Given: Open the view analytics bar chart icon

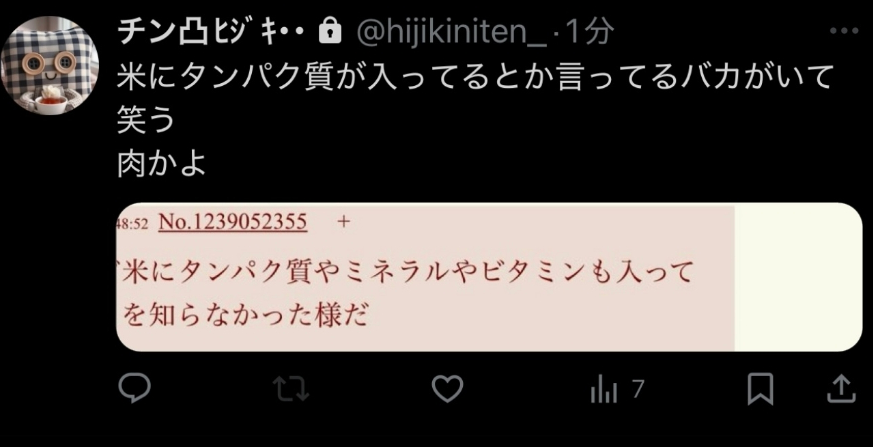Looking at the screenshot, I should coord(604,389).
